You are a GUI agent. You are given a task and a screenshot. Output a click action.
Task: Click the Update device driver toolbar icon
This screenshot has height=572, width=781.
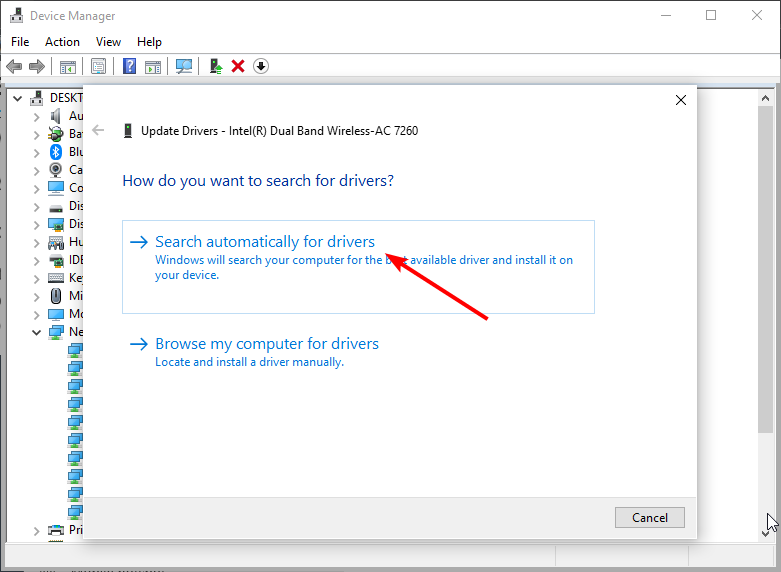(x=216, y=66)
